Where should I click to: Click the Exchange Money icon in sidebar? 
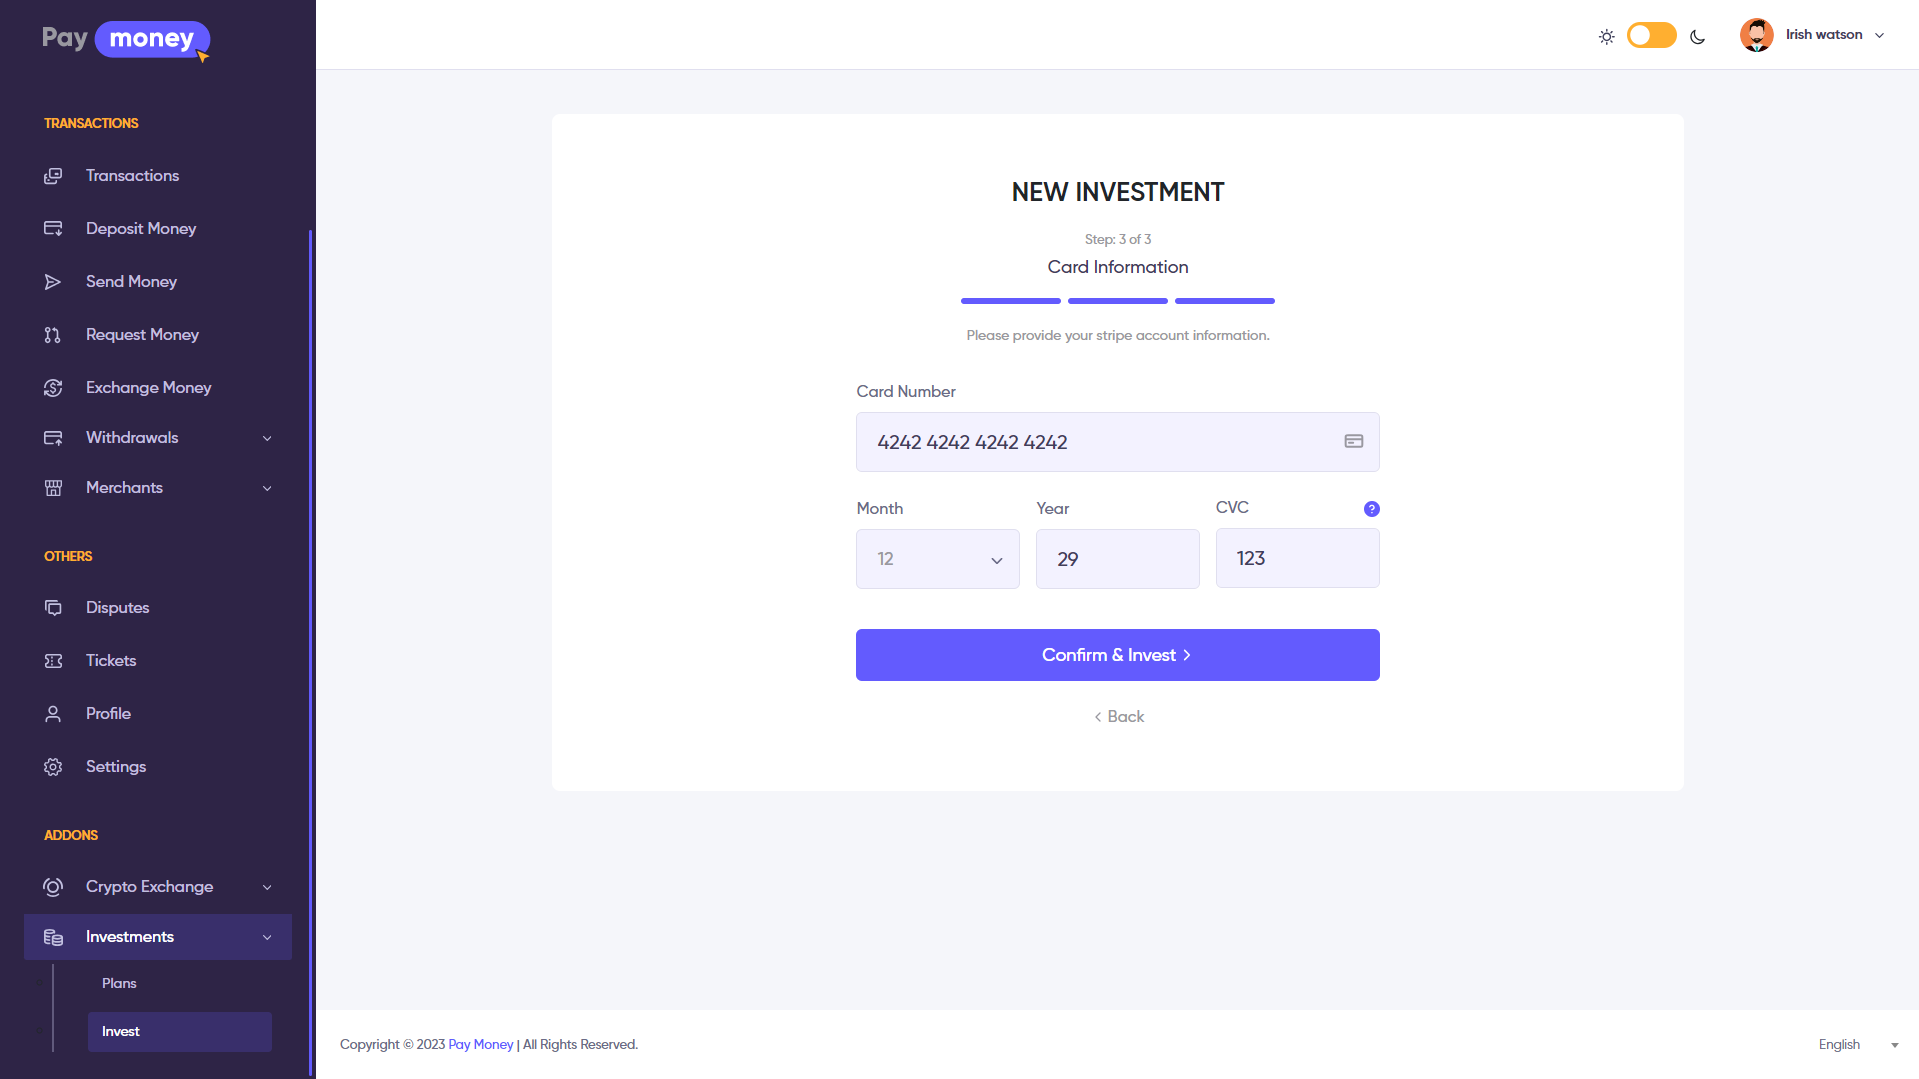click(x=53, y=388)
